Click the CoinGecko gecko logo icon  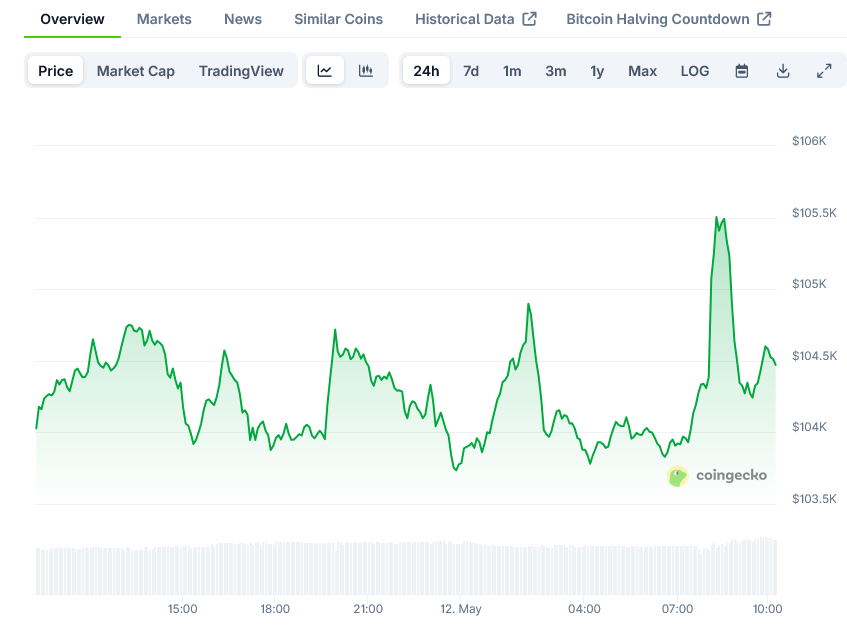pyautogui.click(x=679, y=476)
